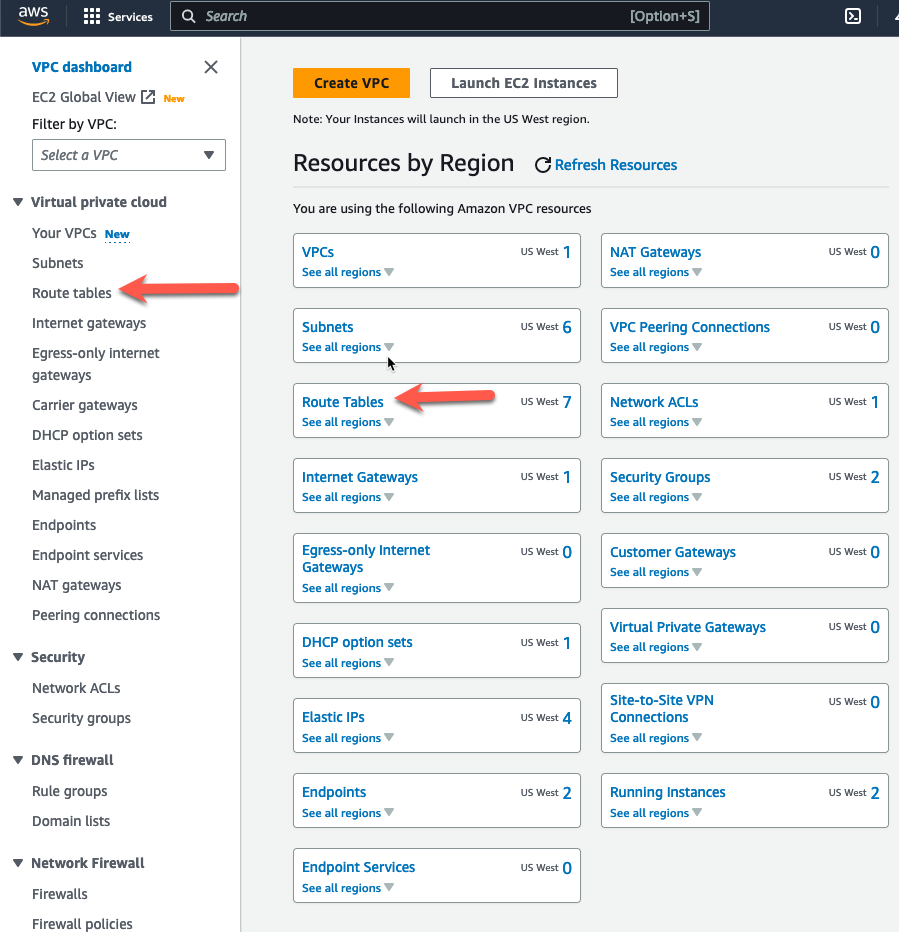899x932 pixels.
Task: Click the Refresh Resources circular arrow icon
Action: pyautogui.click(x=542, y=165)
